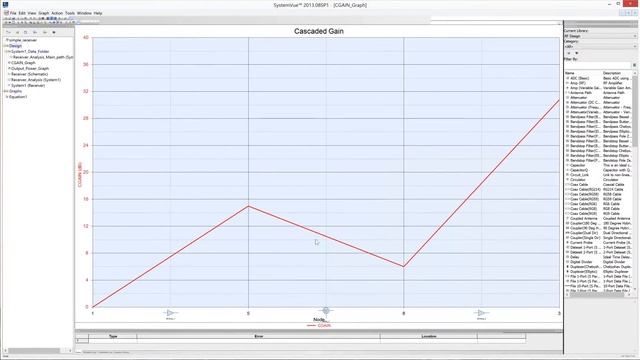Image resolution: width=640 pixels, height=360 pixels.
Task: Click the Delay part icon
Action: (x=567, y=257)
